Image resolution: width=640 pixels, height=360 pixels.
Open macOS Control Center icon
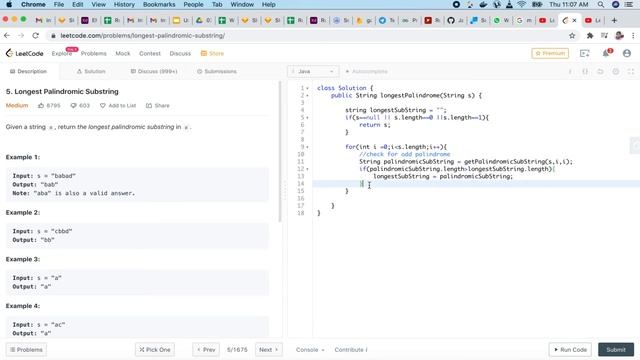629,4
